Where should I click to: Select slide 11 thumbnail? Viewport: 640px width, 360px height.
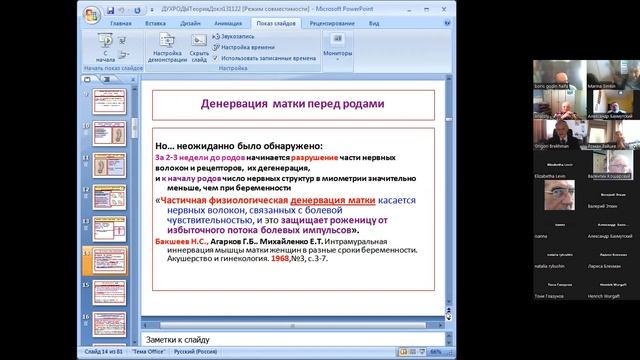tap(109, 165)
